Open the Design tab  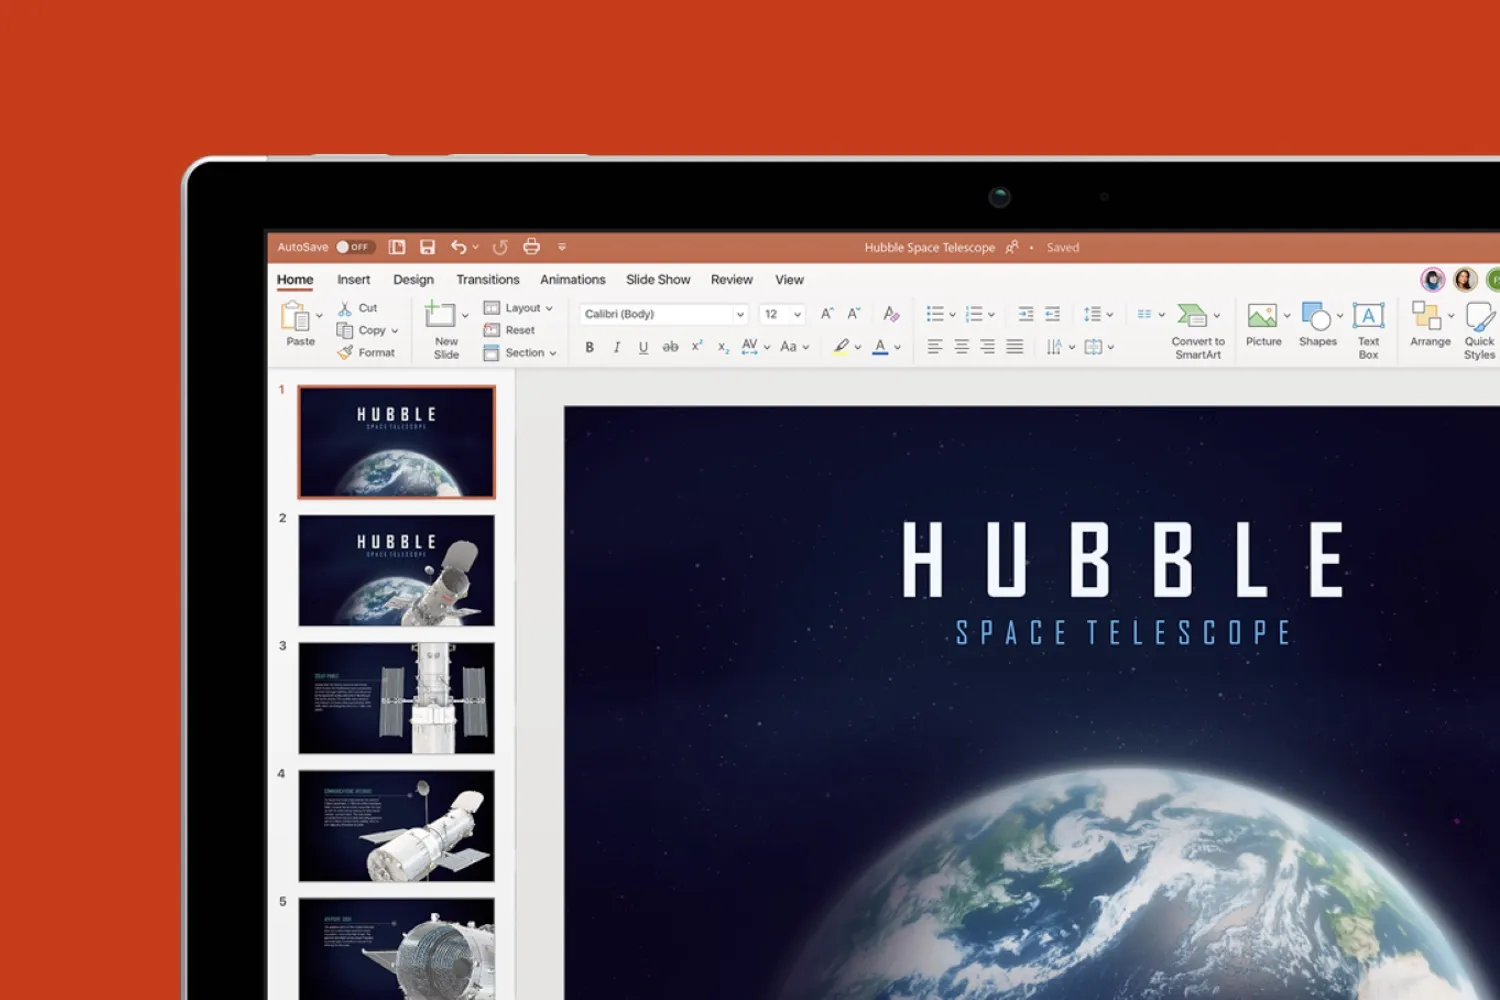tap(414, 280)
